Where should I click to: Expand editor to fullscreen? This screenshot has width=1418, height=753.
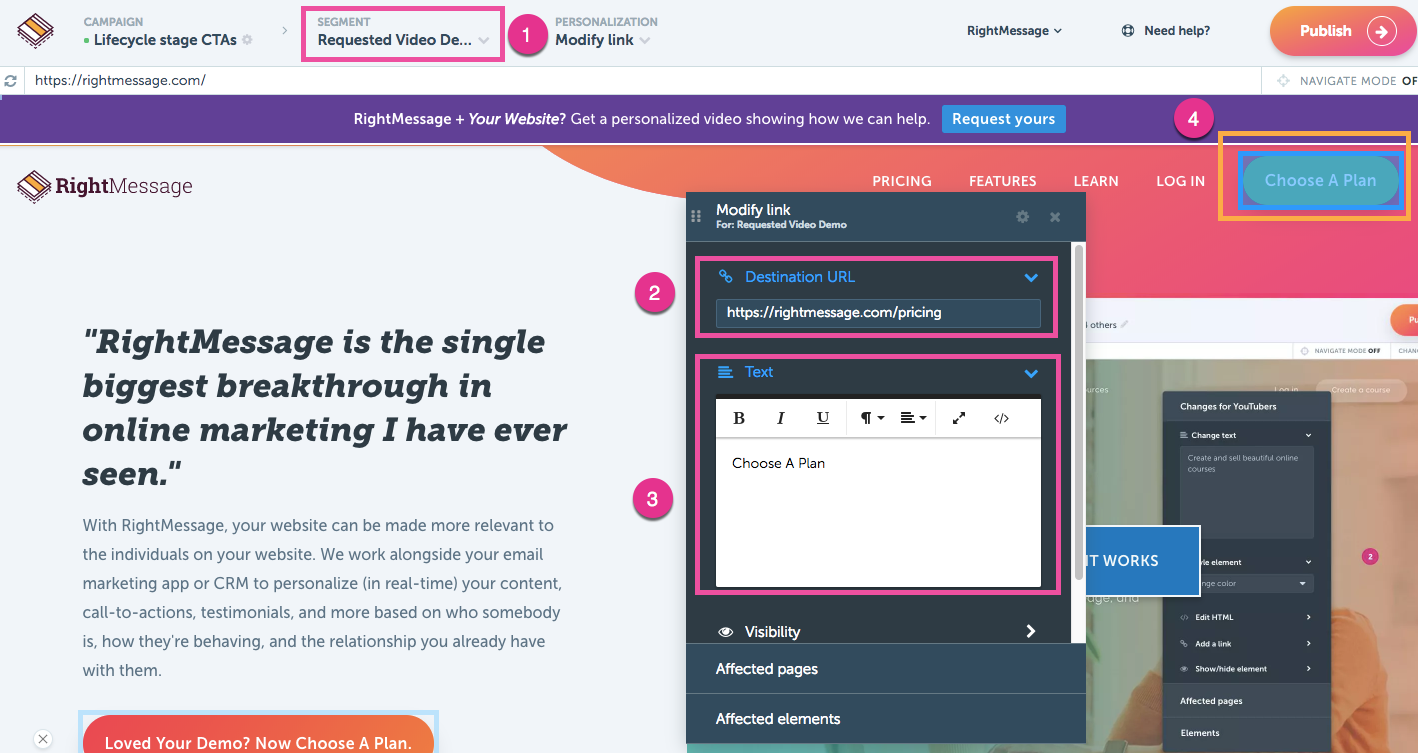pos(959,418)
